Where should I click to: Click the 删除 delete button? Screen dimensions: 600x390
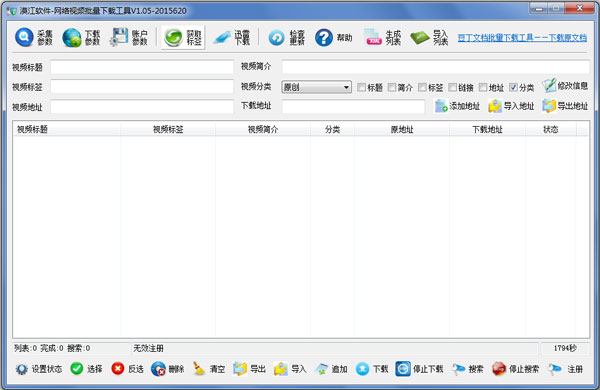pyautogui.click(x=168, y=369)
